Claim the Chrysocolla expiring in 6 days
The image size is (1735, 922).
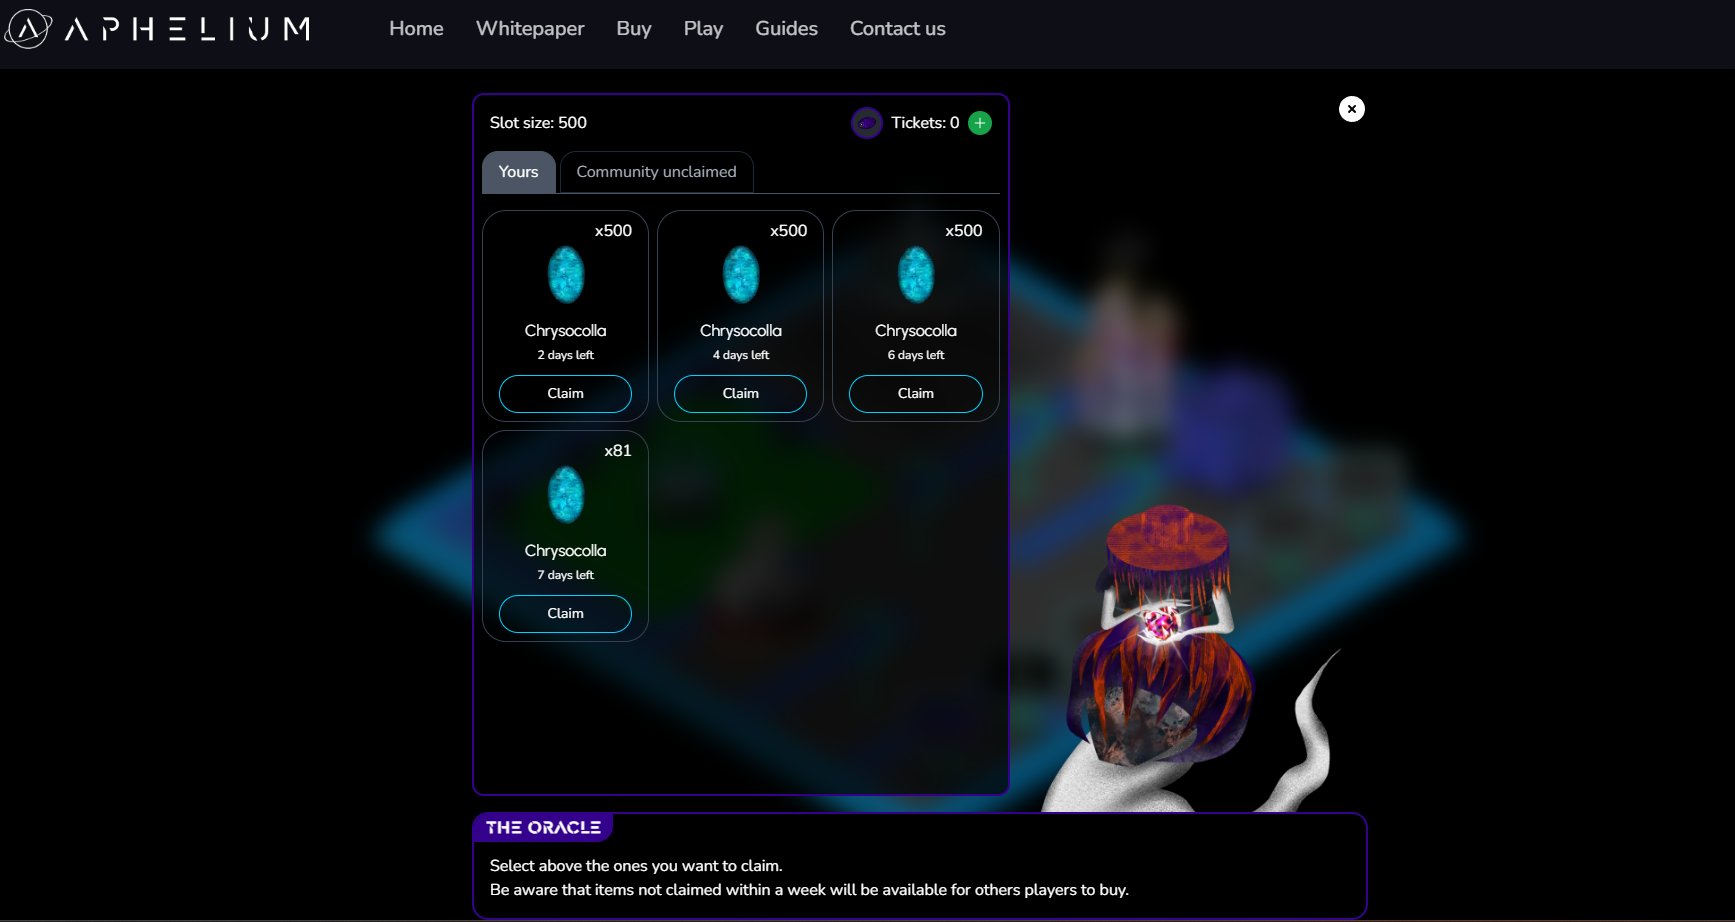915,394
